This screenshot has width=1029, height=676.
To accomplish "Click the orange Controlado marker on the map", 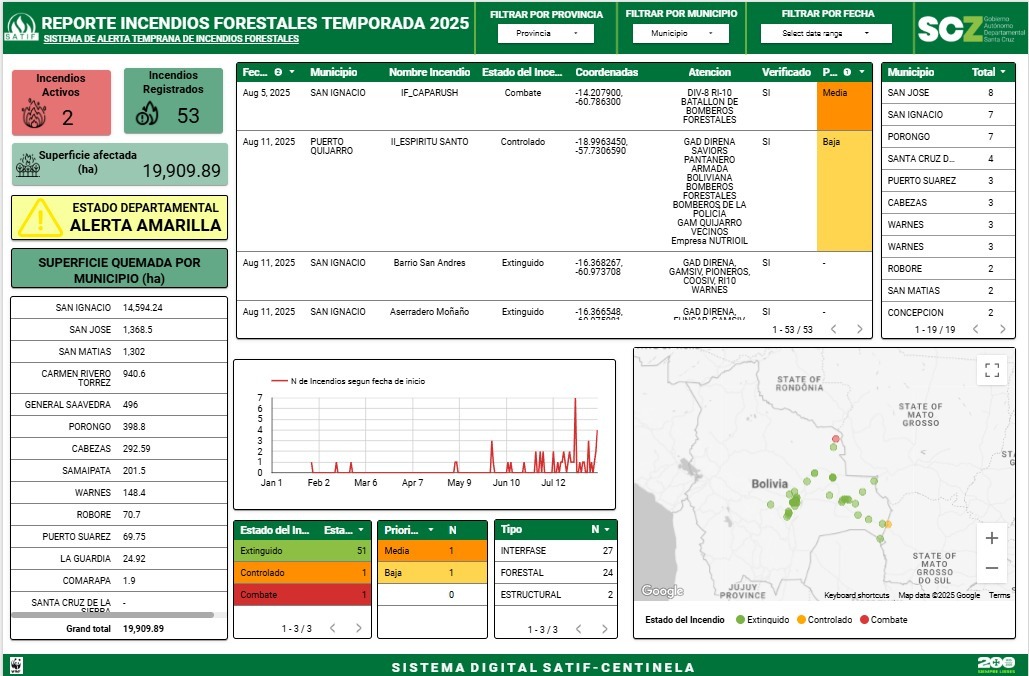I will [888, 524].
